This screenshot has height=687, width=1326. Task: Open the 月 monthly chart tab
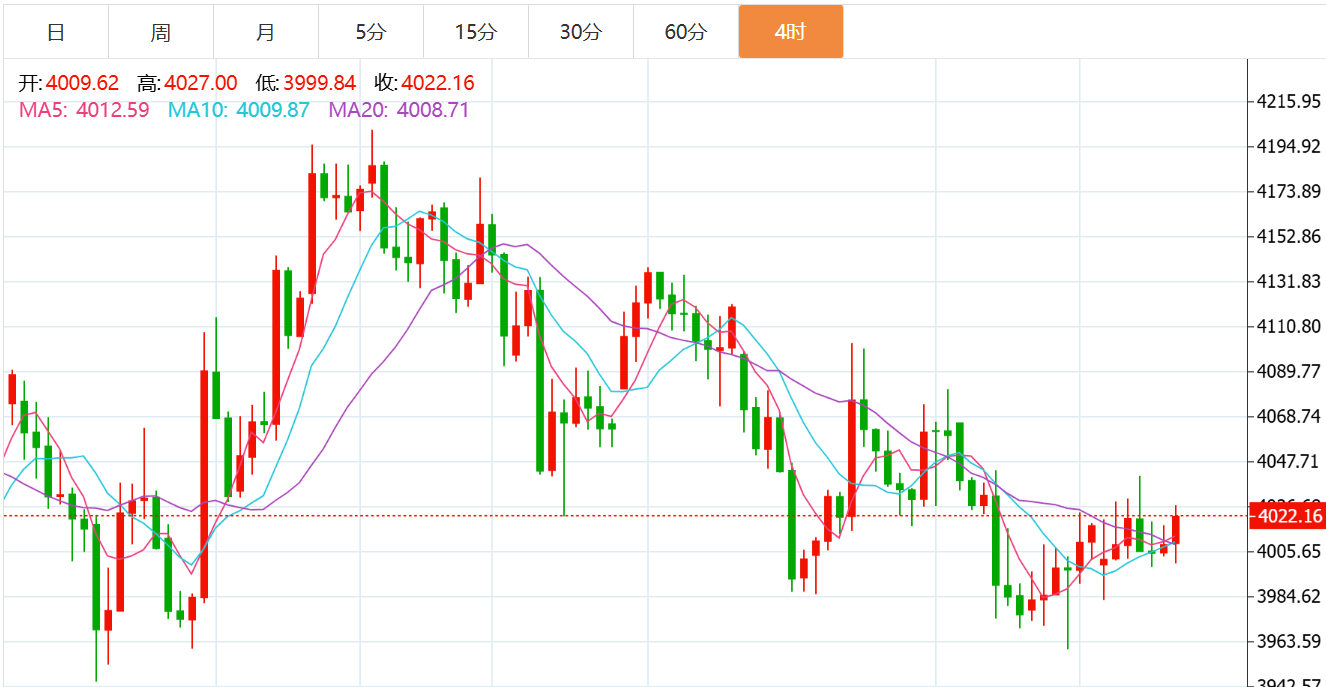(x=266, y=32)
